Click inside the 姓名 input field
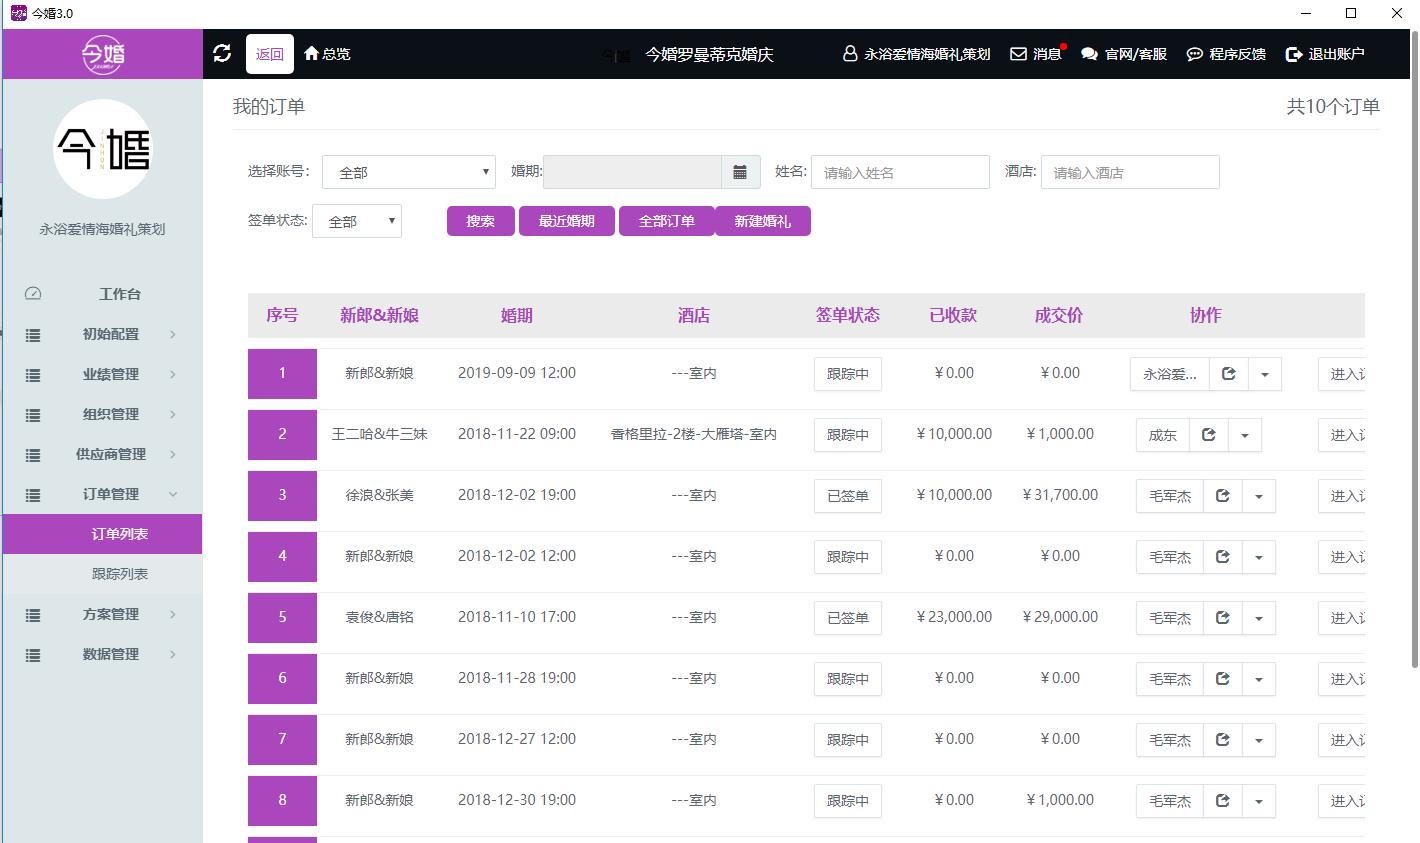Screen dimensions: 1420x843 [x=898, y=171]
